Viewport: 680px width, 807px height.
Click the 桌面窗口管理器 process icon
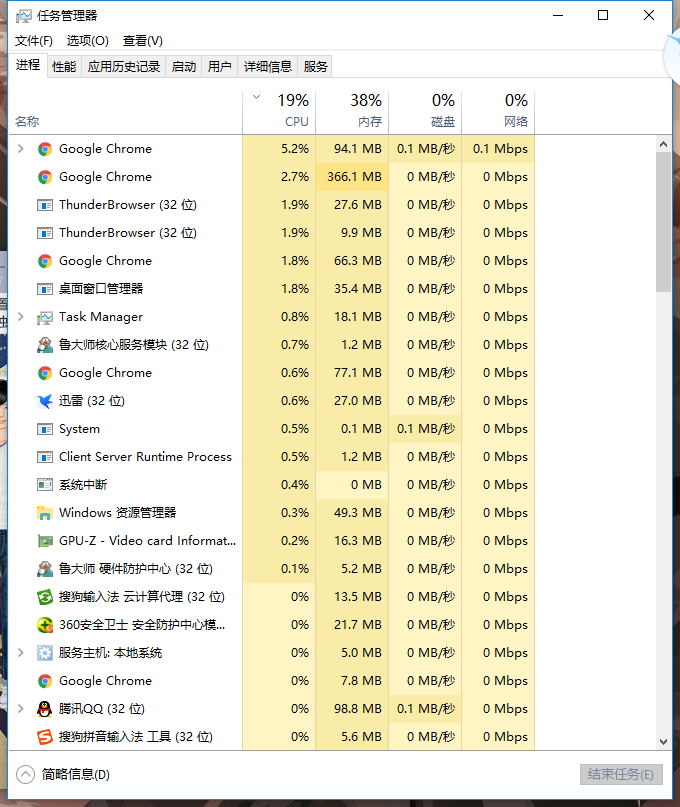pyautogui.click(x=45, y=289)
